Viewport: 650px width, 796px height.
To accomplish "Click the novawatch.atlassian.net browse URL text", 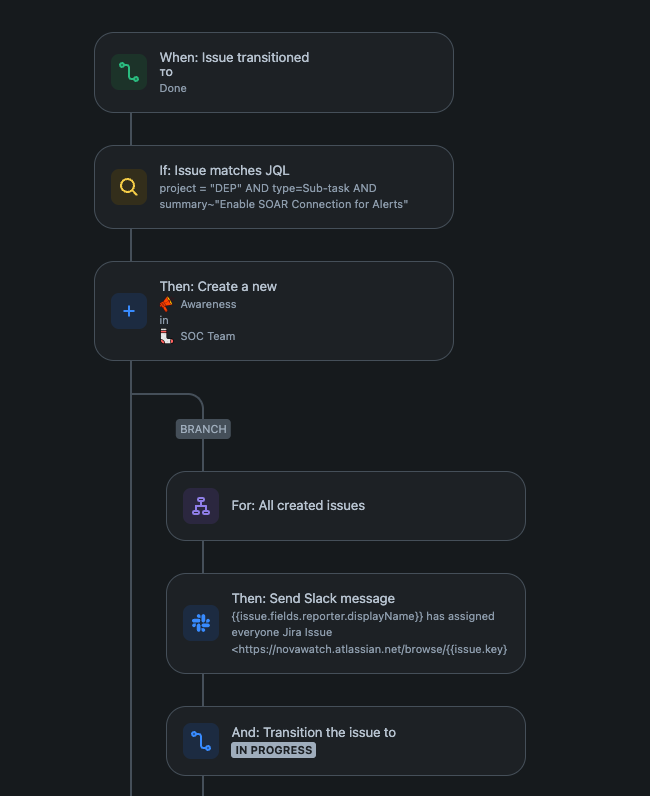I will pyautogui.click(x=369, y=649).
